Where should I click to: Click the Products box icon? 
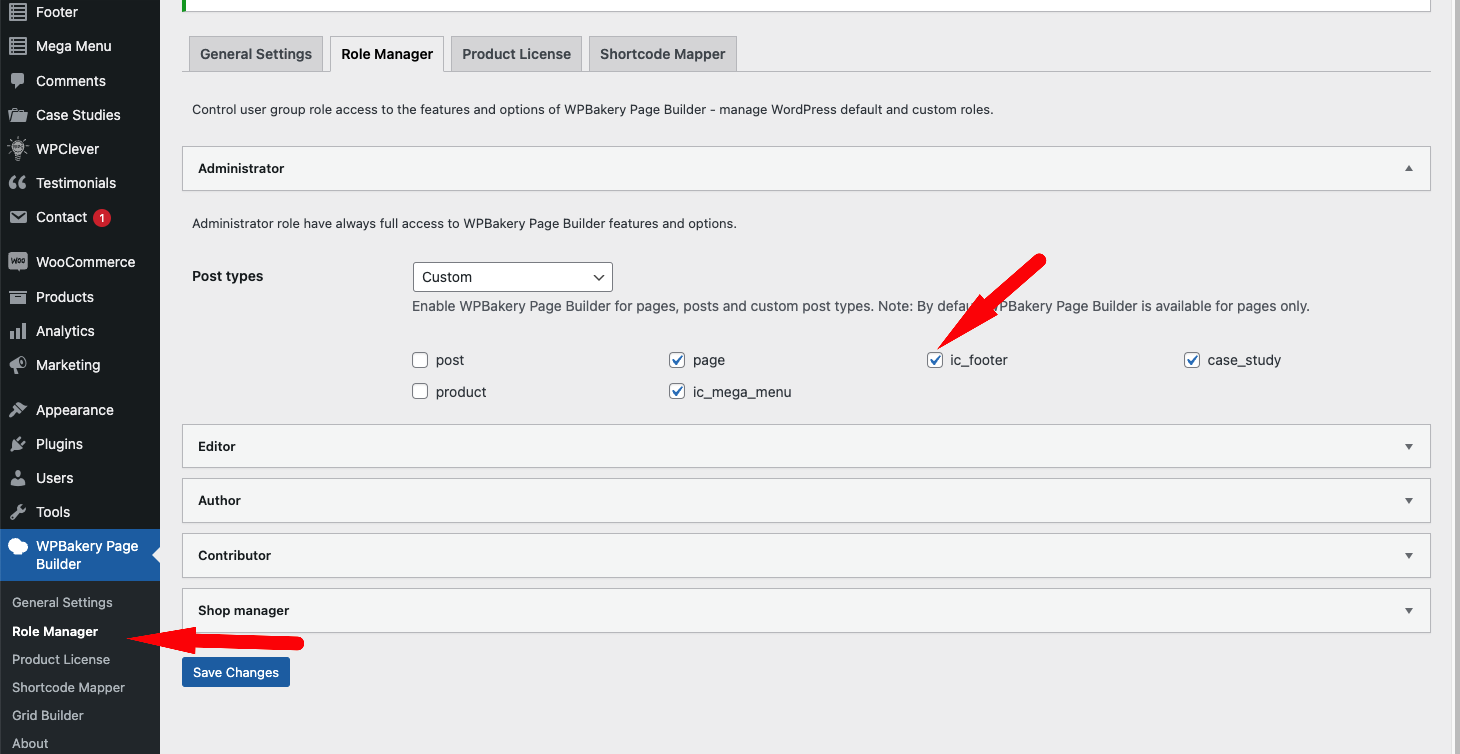pyautogui.click(x=18, y=297)
